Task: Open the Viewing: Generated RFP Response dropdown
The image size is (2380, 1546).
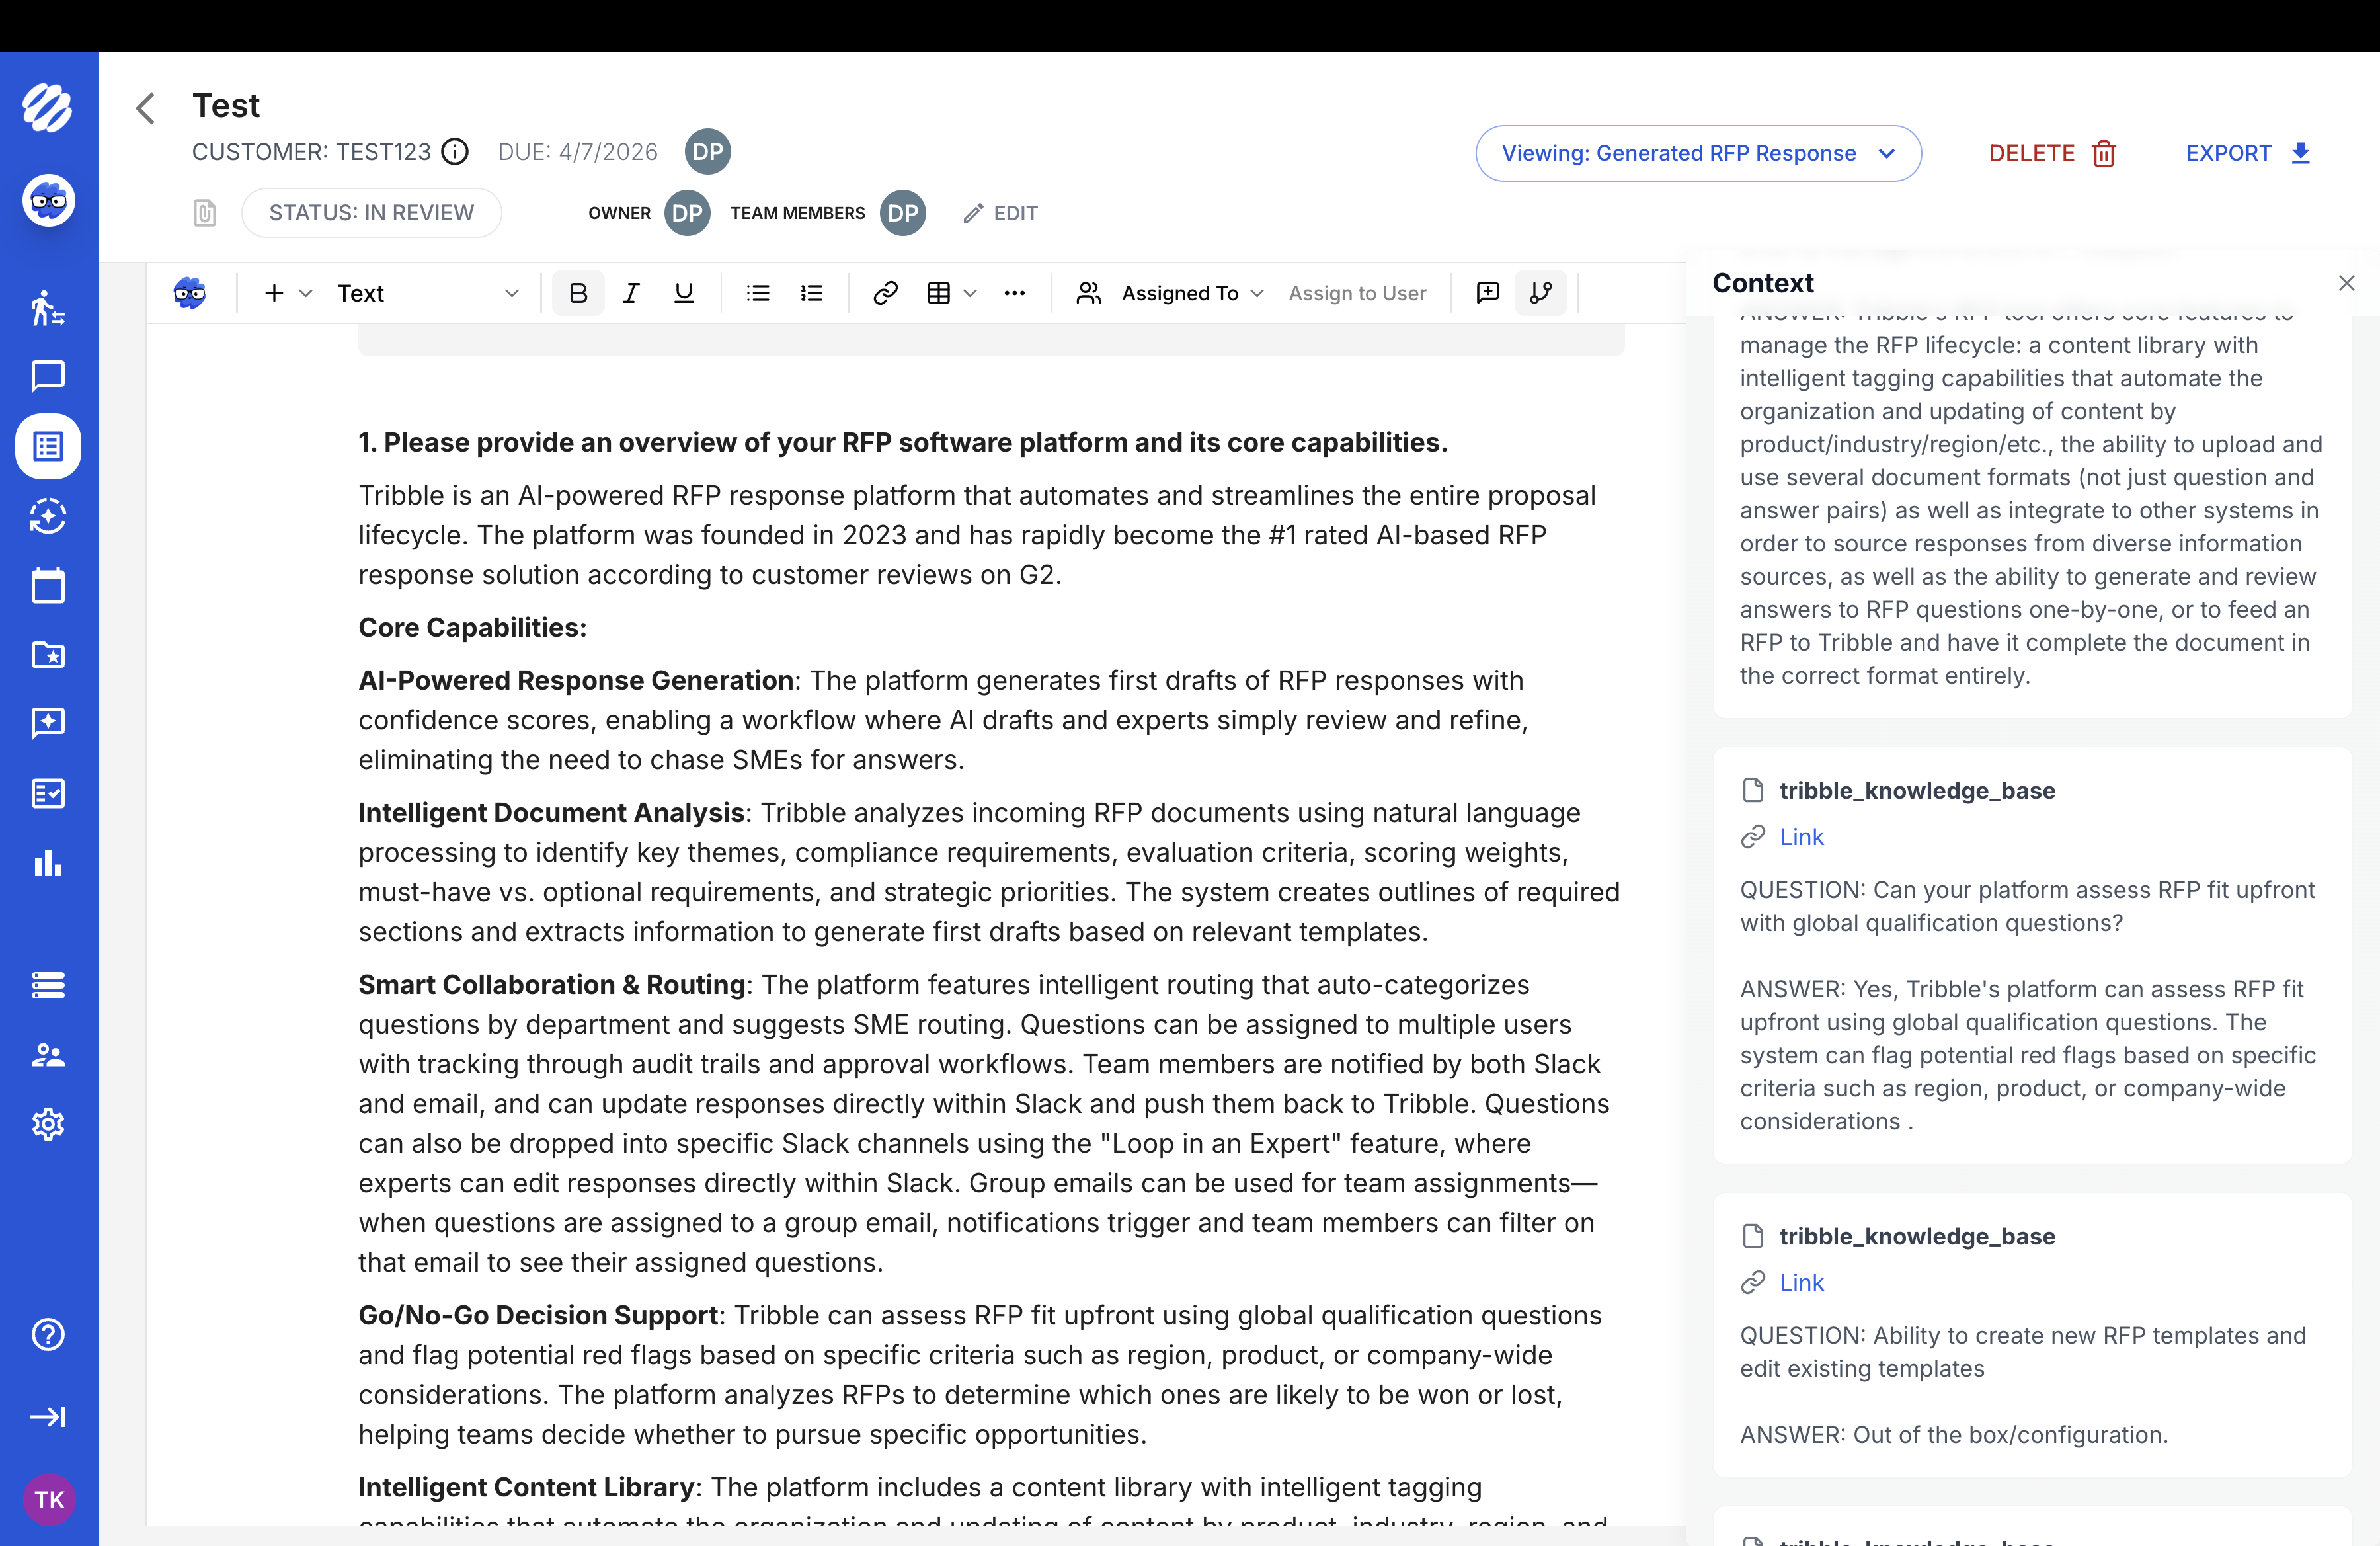Action: [1698, 153]
